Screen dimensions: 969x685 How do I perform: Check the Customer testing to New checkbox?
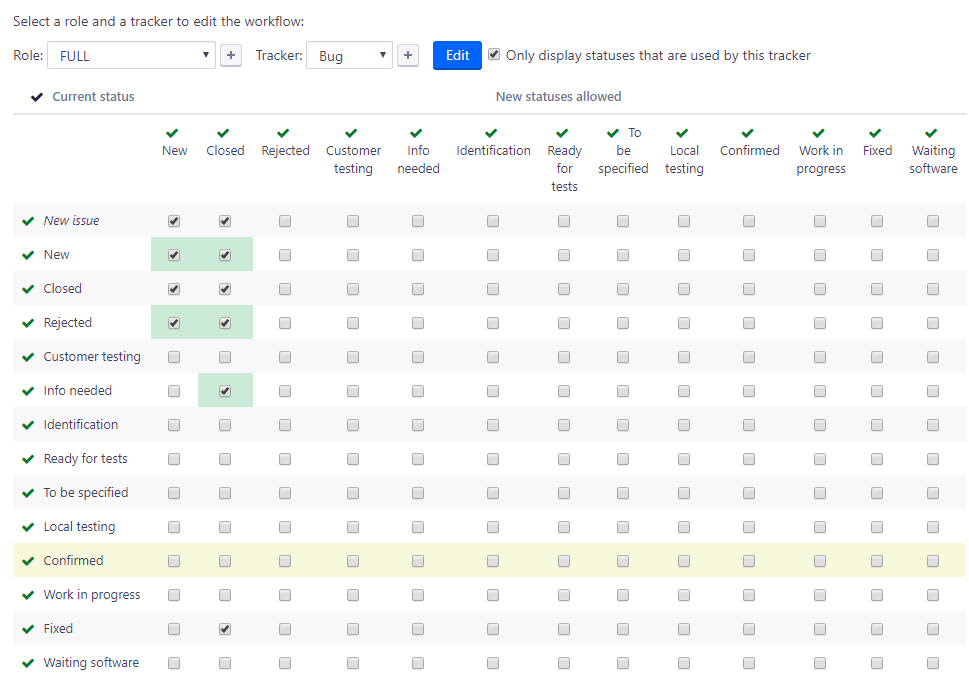coord(174,357)
